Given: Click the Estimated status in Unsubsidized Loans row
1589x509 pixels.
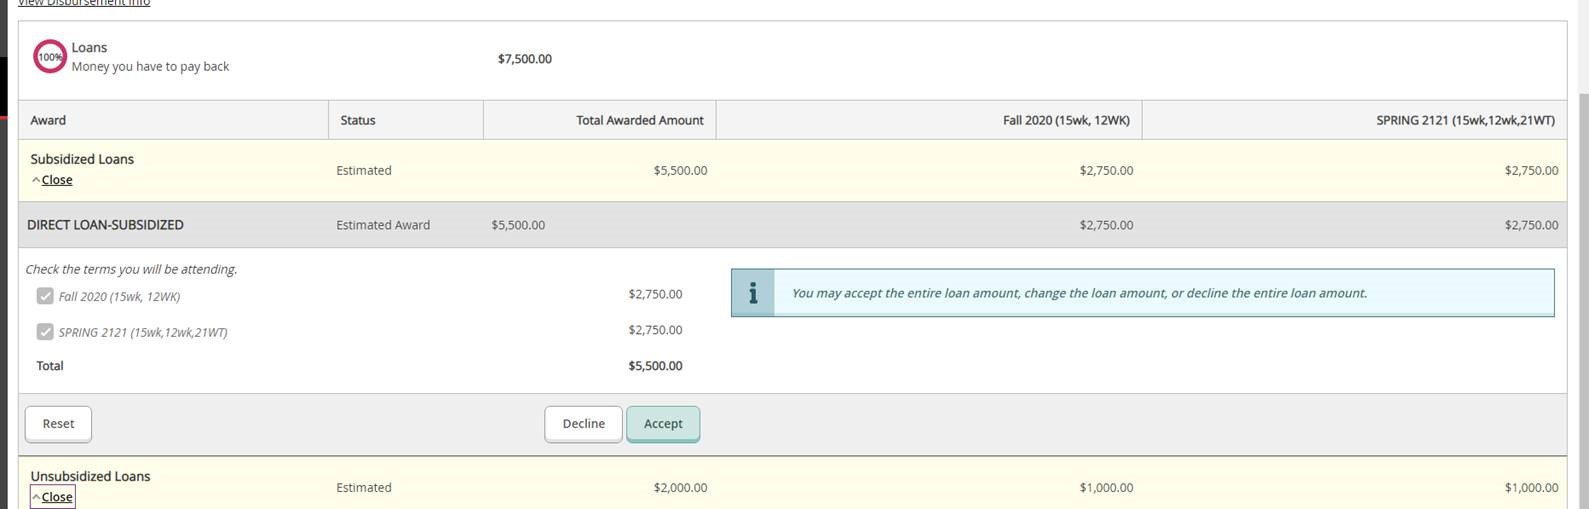Looking at the screenshot, I should 364,488.
